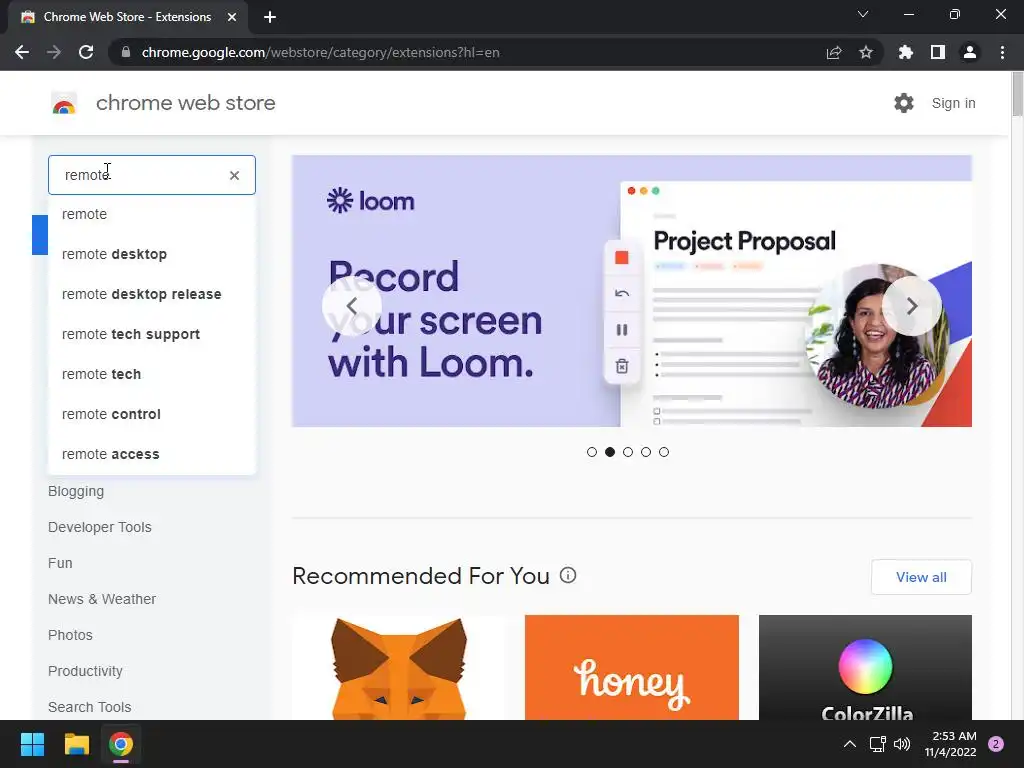Open the Honey extension card
Screen dimensions: 1024x768
coord(632,667)
